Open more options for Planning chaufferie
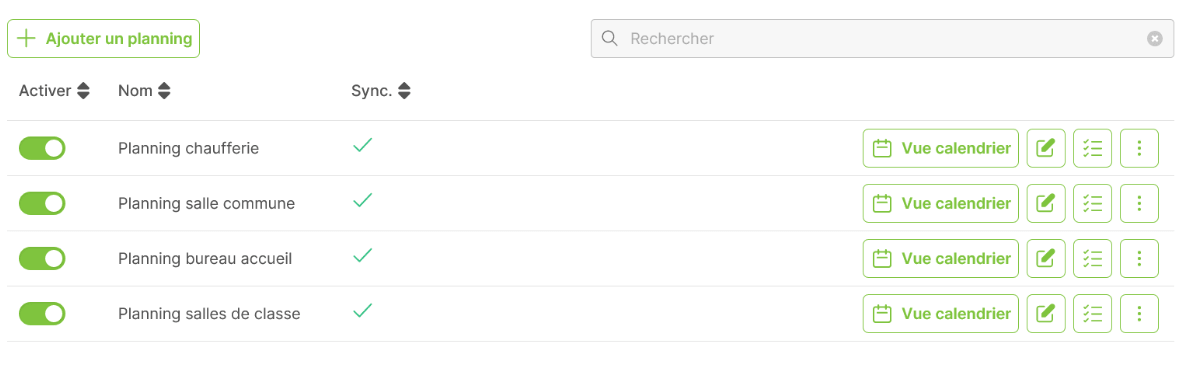The height and width of the screenshot is (370, 1190). tap(1139, 148)
